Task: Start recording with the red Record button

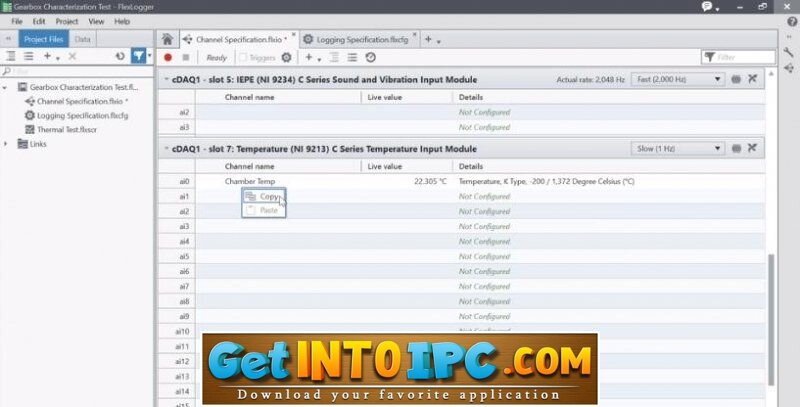Action: 168,58
